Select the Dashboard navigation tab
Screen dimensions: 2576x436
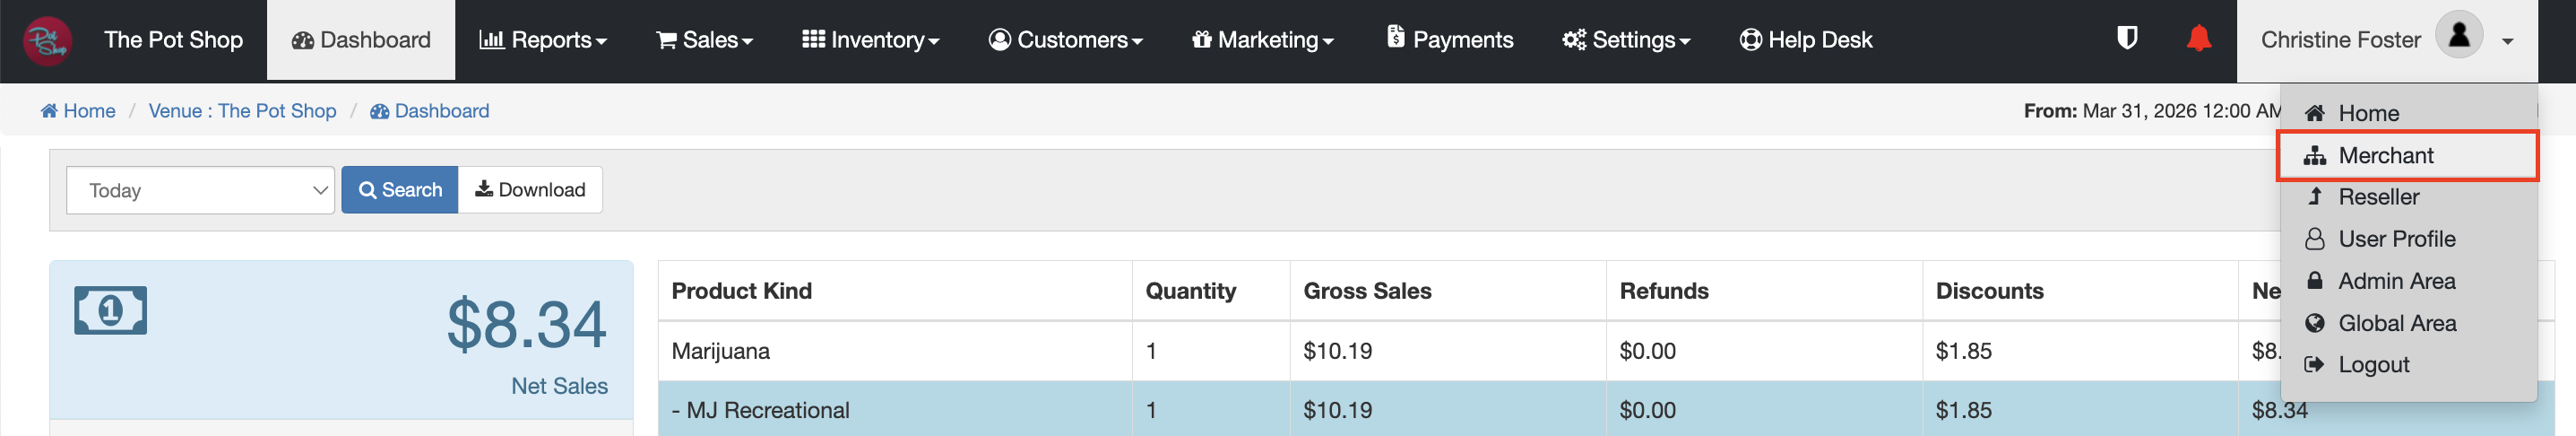(361, 40)
